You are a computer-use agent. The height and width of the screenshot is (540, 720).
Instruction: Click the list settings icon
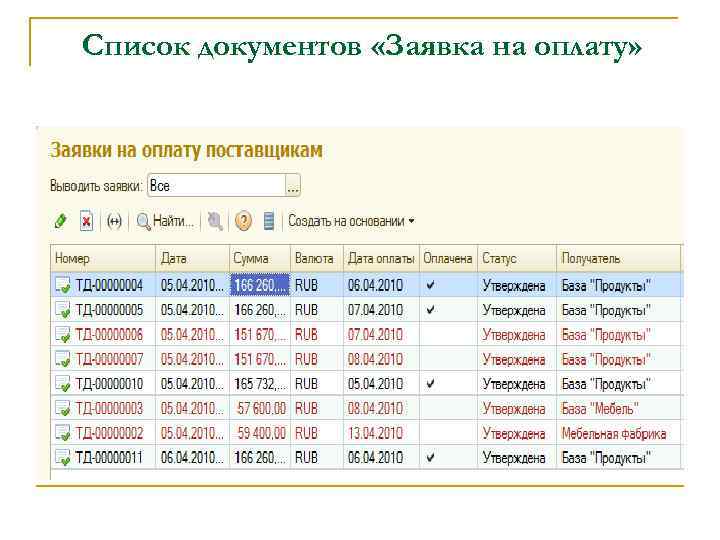point(269,221)
